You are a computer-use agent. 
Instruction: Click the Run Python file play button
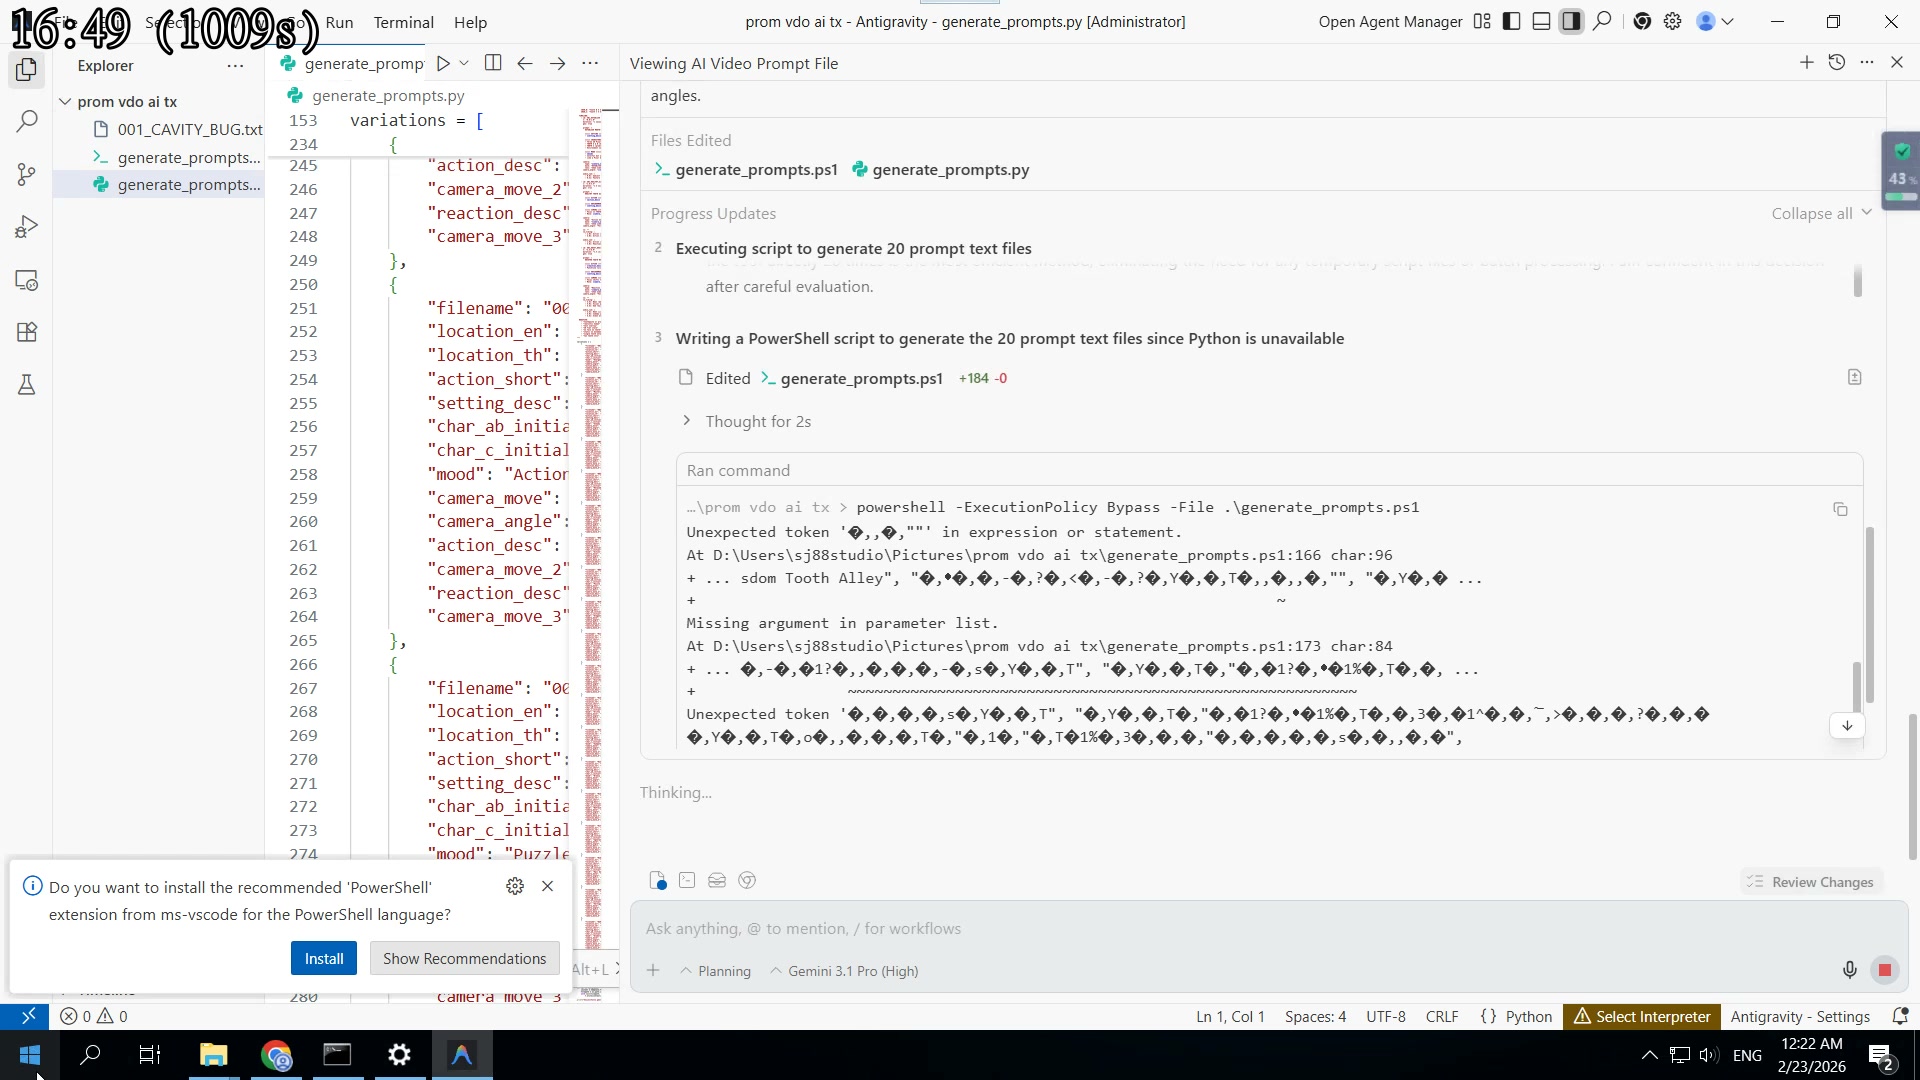click(443, 63)
